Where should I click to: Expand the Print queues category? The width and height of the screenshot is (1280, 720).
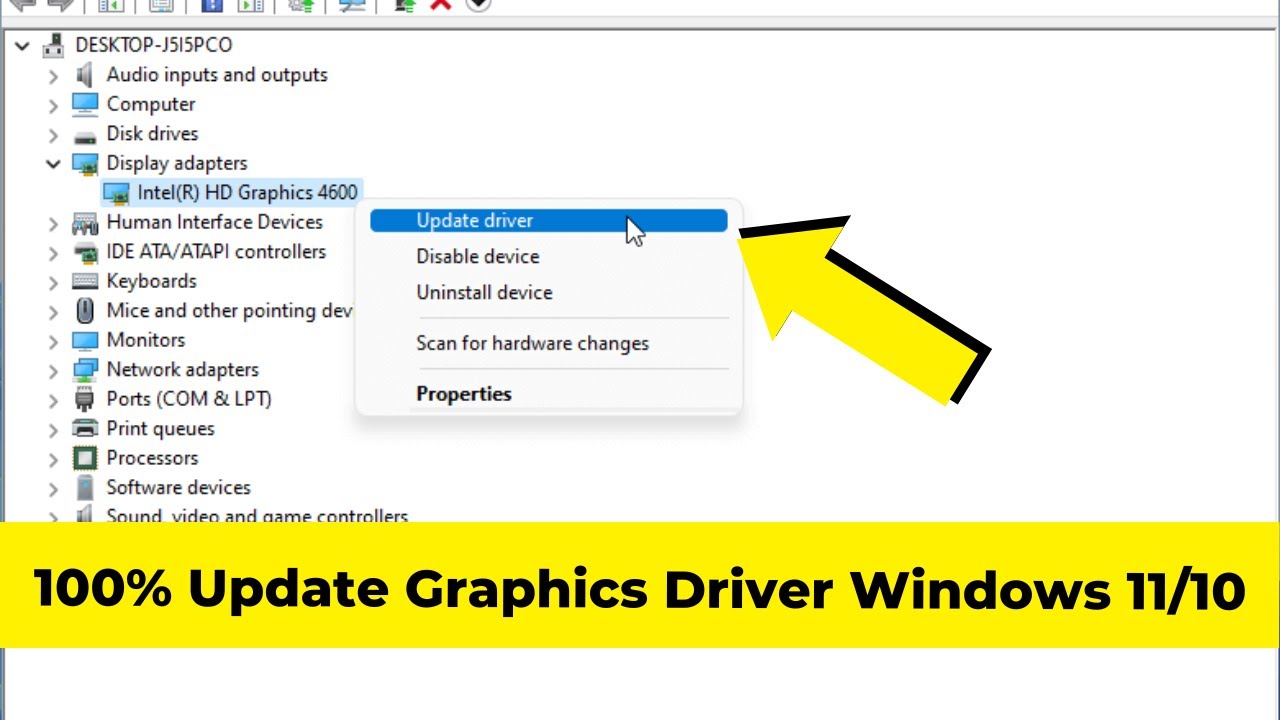(x=54, y=429)
